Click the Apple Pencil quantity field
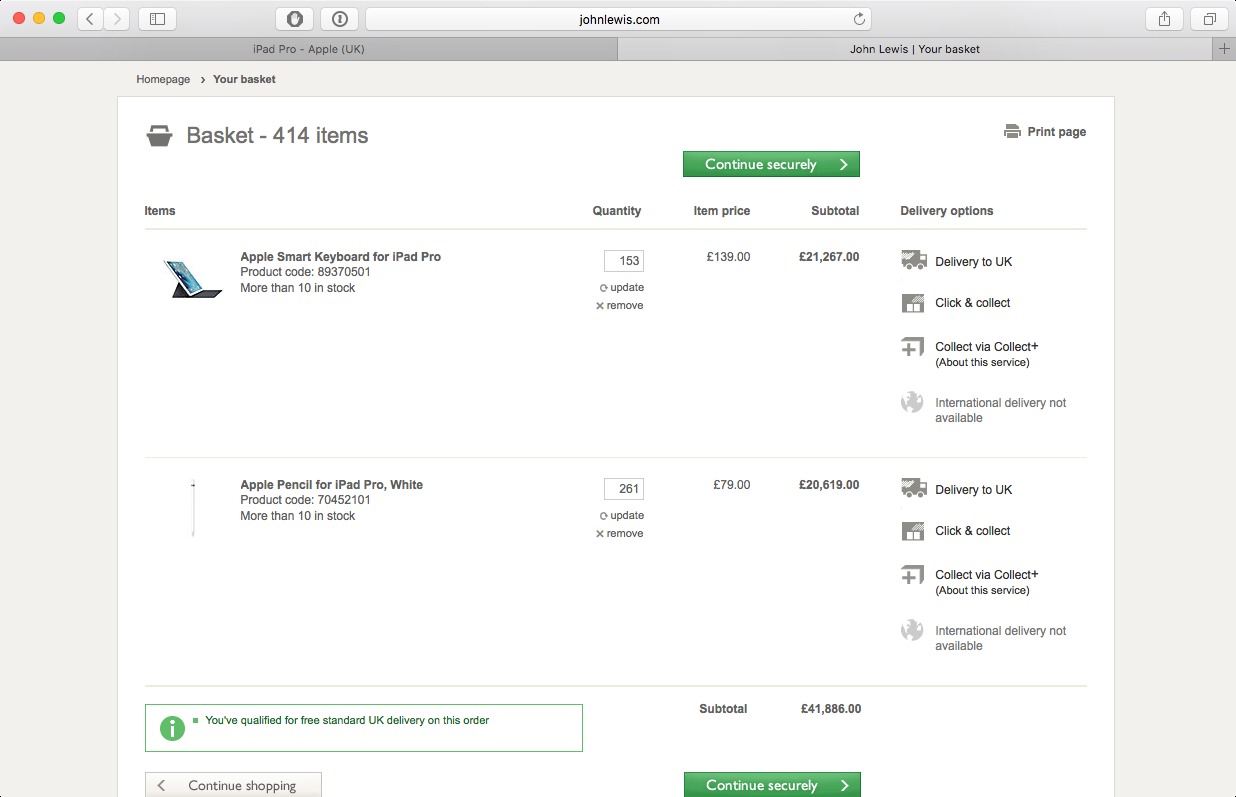Viewport: 1236px width, 797px height. [x=624, y=489]
